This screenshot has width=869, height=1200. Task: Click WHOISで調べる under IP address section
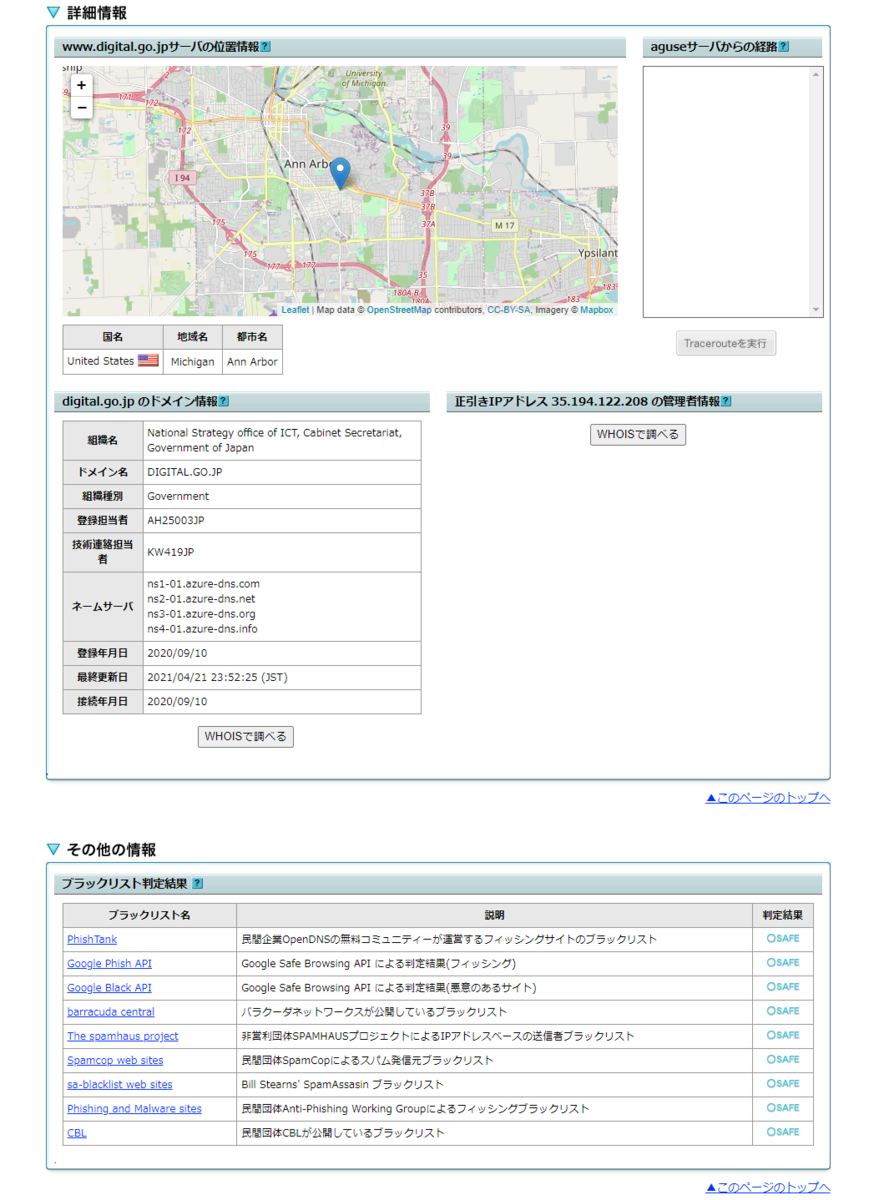tap(638, 435)
